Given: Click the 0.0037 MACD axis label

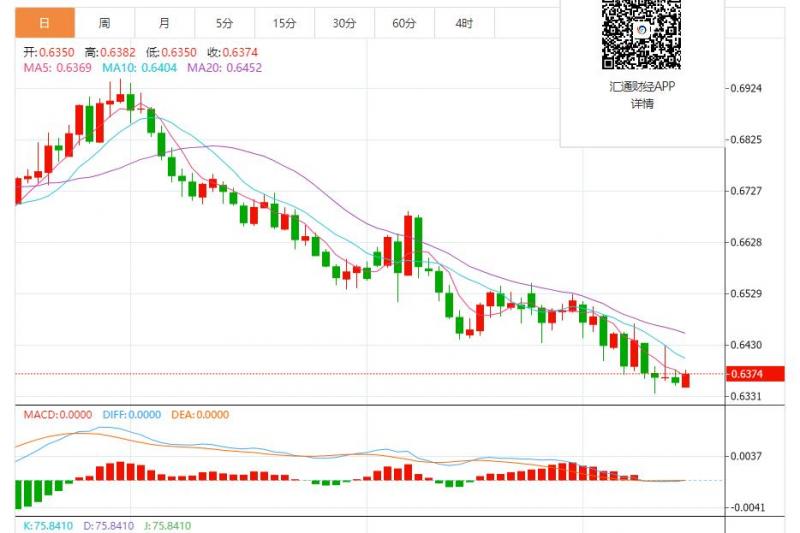Looking at the screenshot, I should tap(745, 456).
